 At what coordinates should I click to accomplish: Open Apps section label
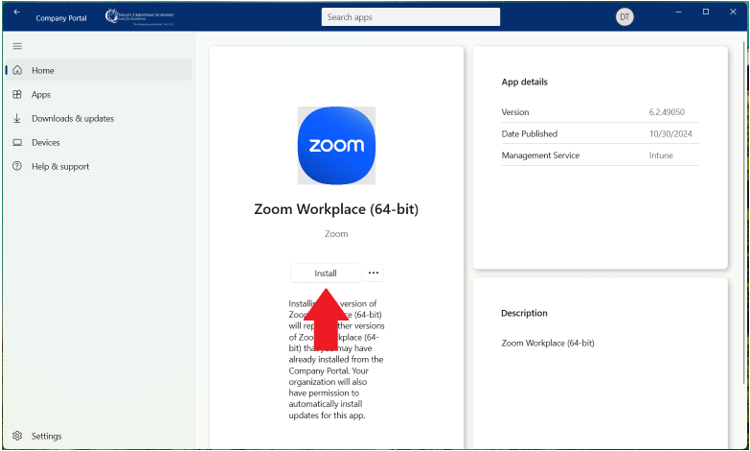click(x=41, y=95)
